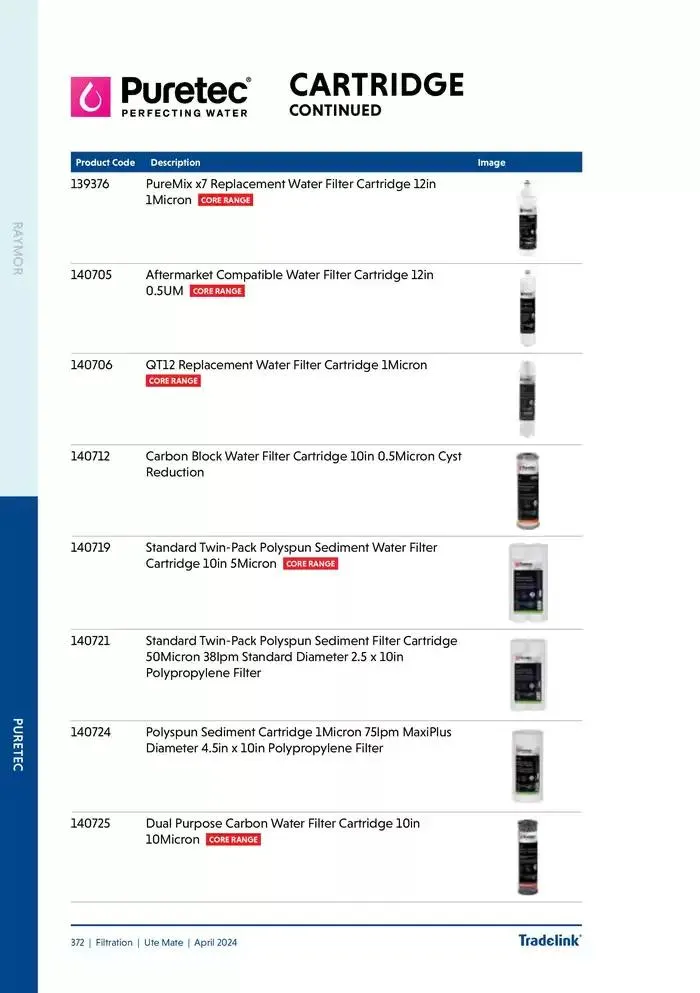This screenshot has width=700, height=993.
Task: Click the CORE RANGE badge on 140719
Action: pos(310,564)
